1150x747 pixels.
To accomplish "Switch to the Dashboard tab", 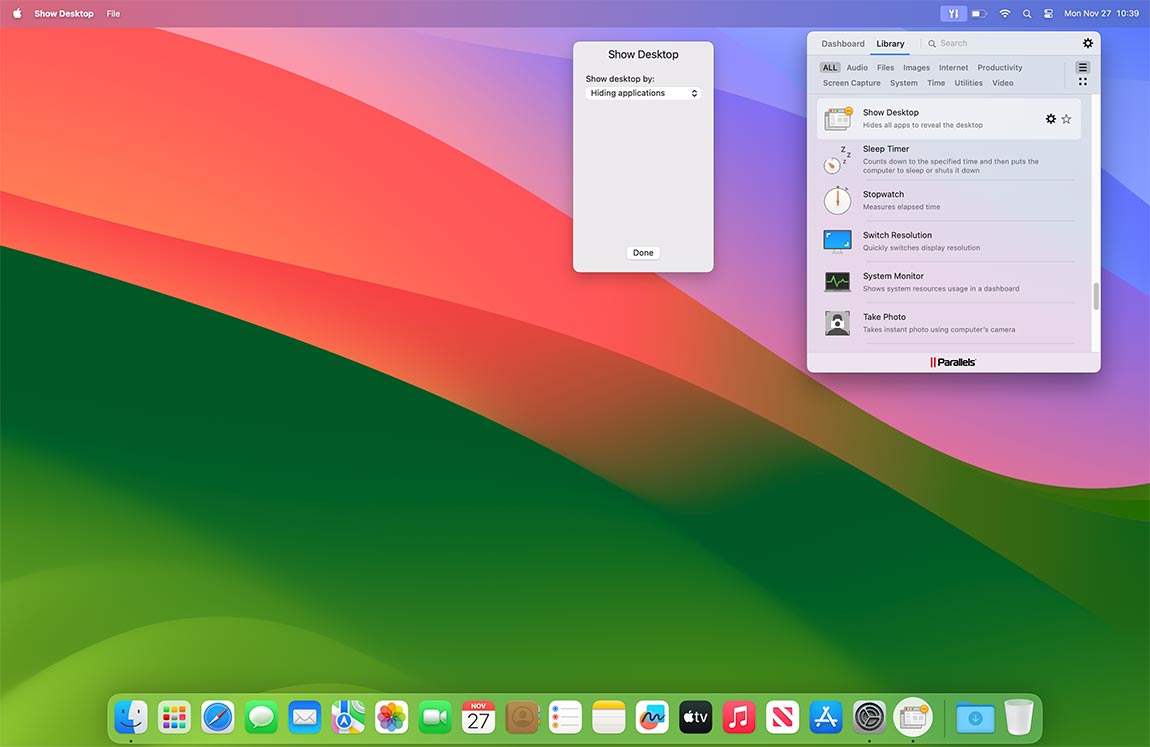I will pos(842,43).
